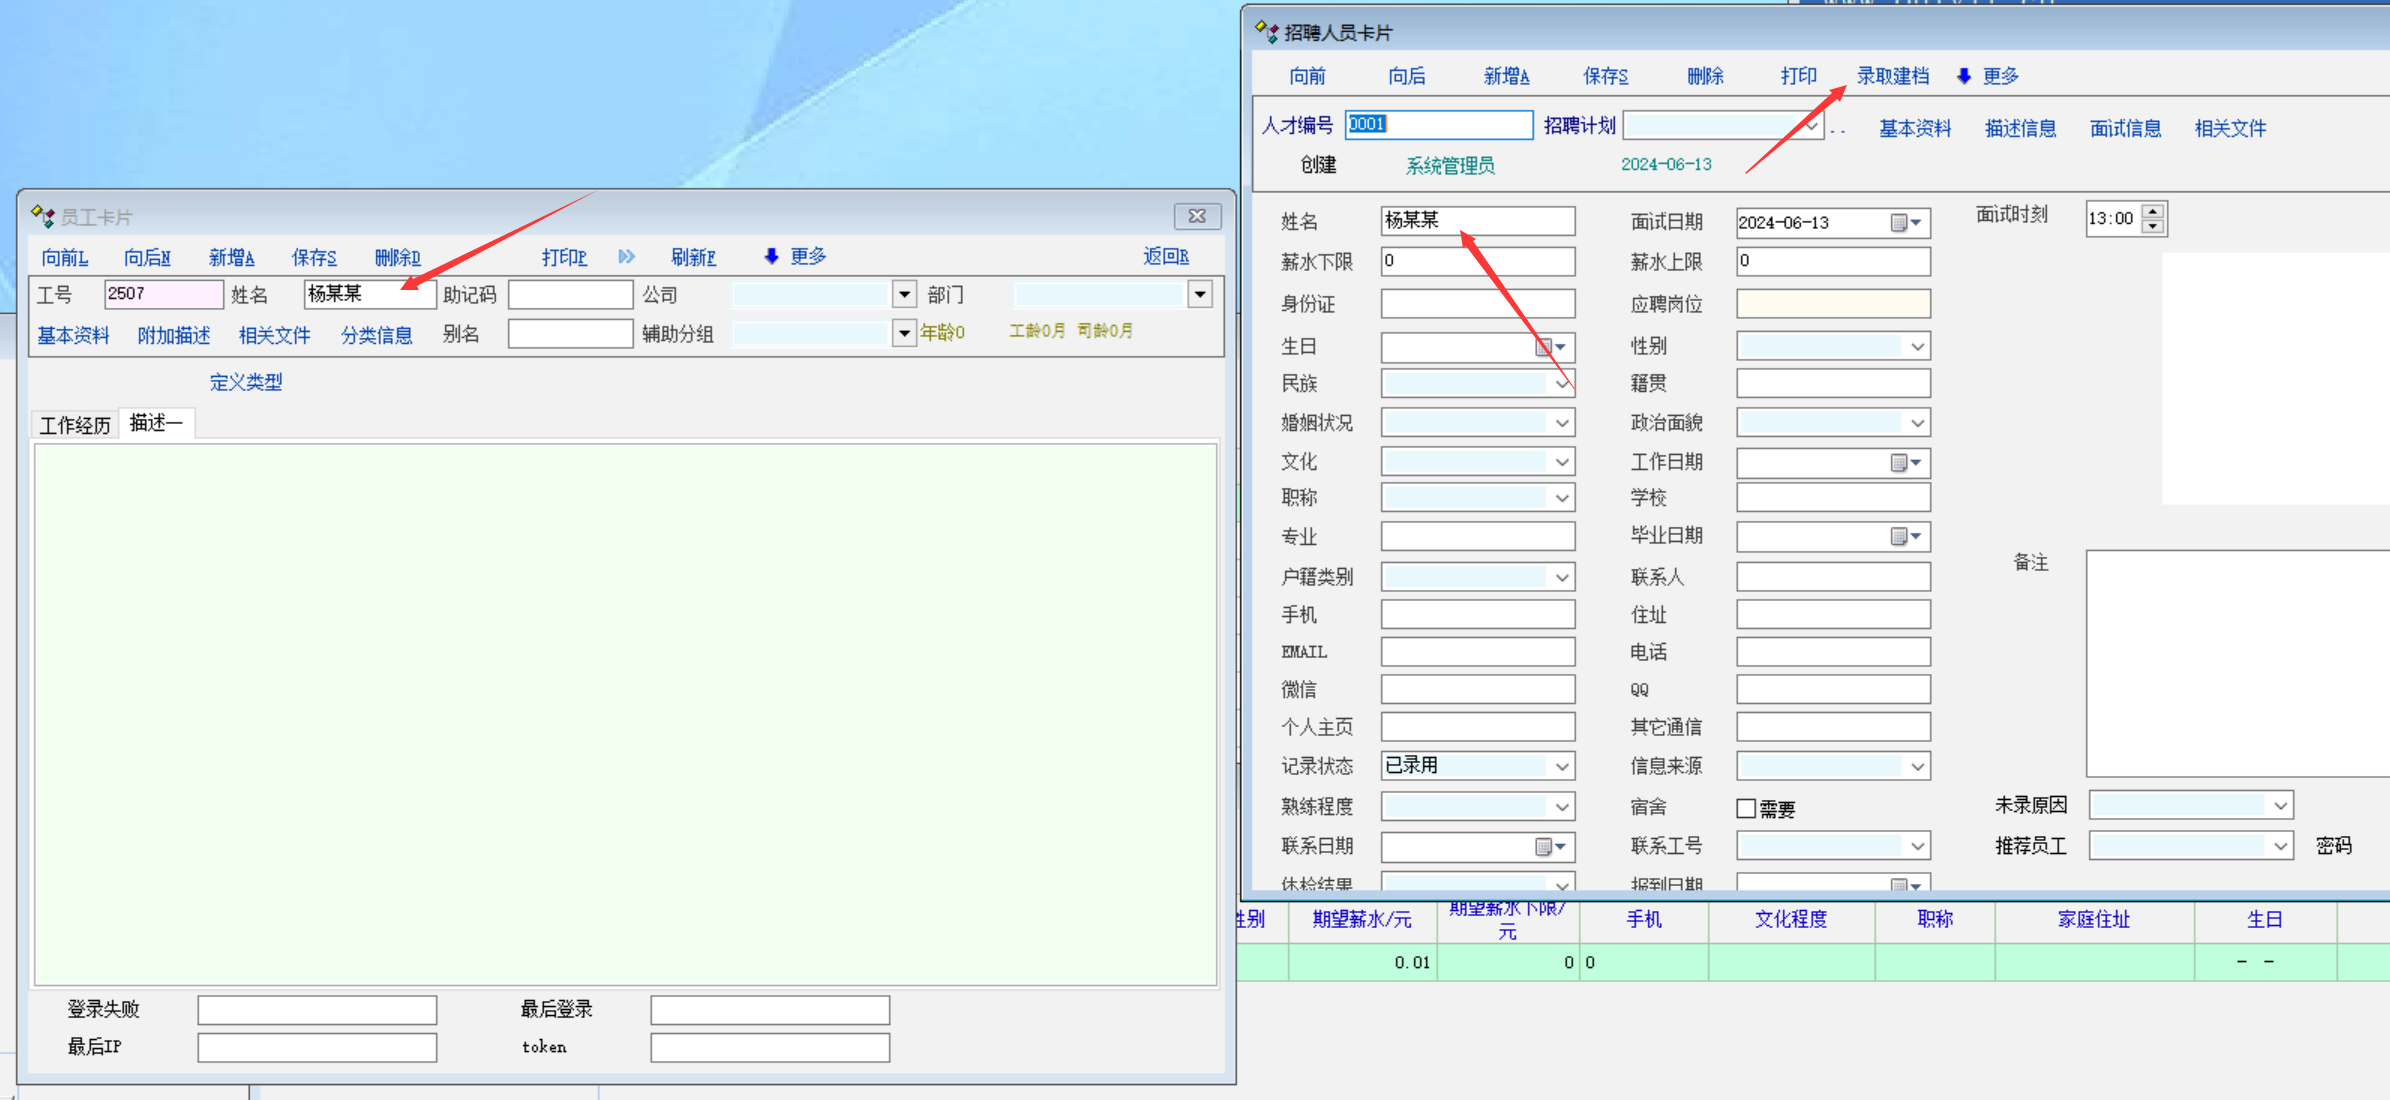Click the 更多 down-arrow icon in 招聘人员卡片 toolbar
This screenshot has height=1100, width=2390.
click(x=1964, y=76)
